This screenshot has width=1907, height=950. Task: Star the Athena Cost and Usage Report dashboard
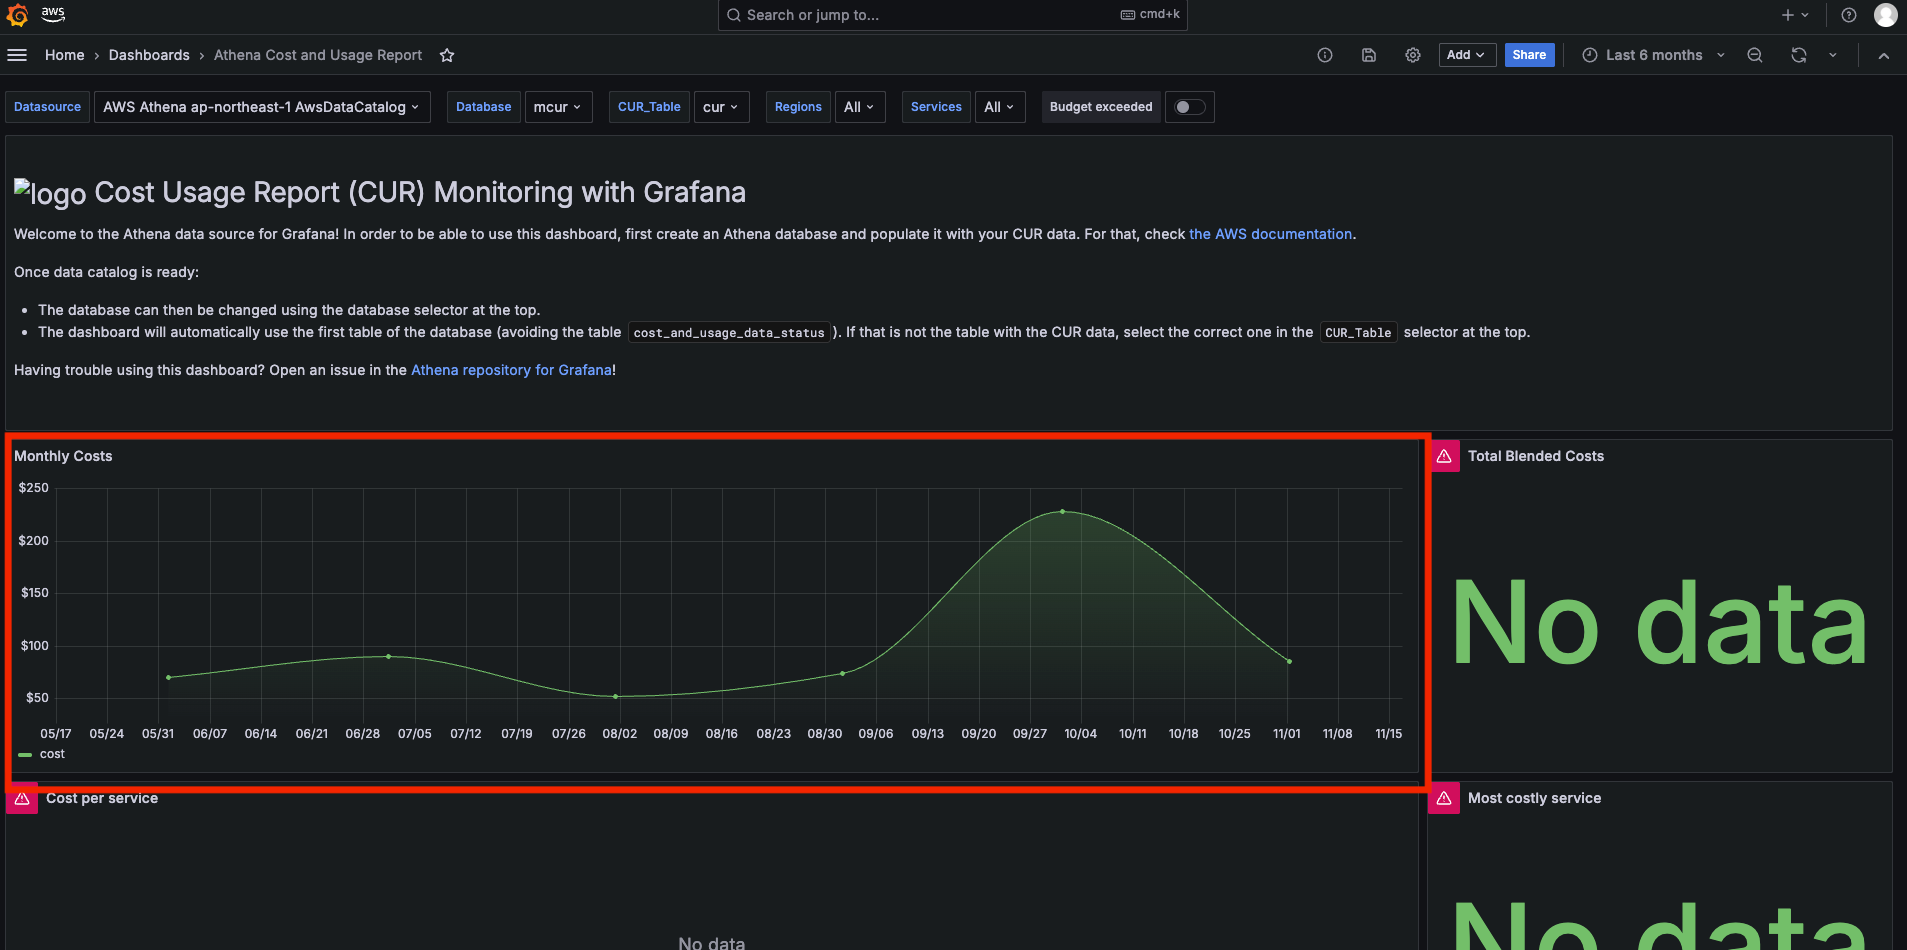[x=447, y=56]
